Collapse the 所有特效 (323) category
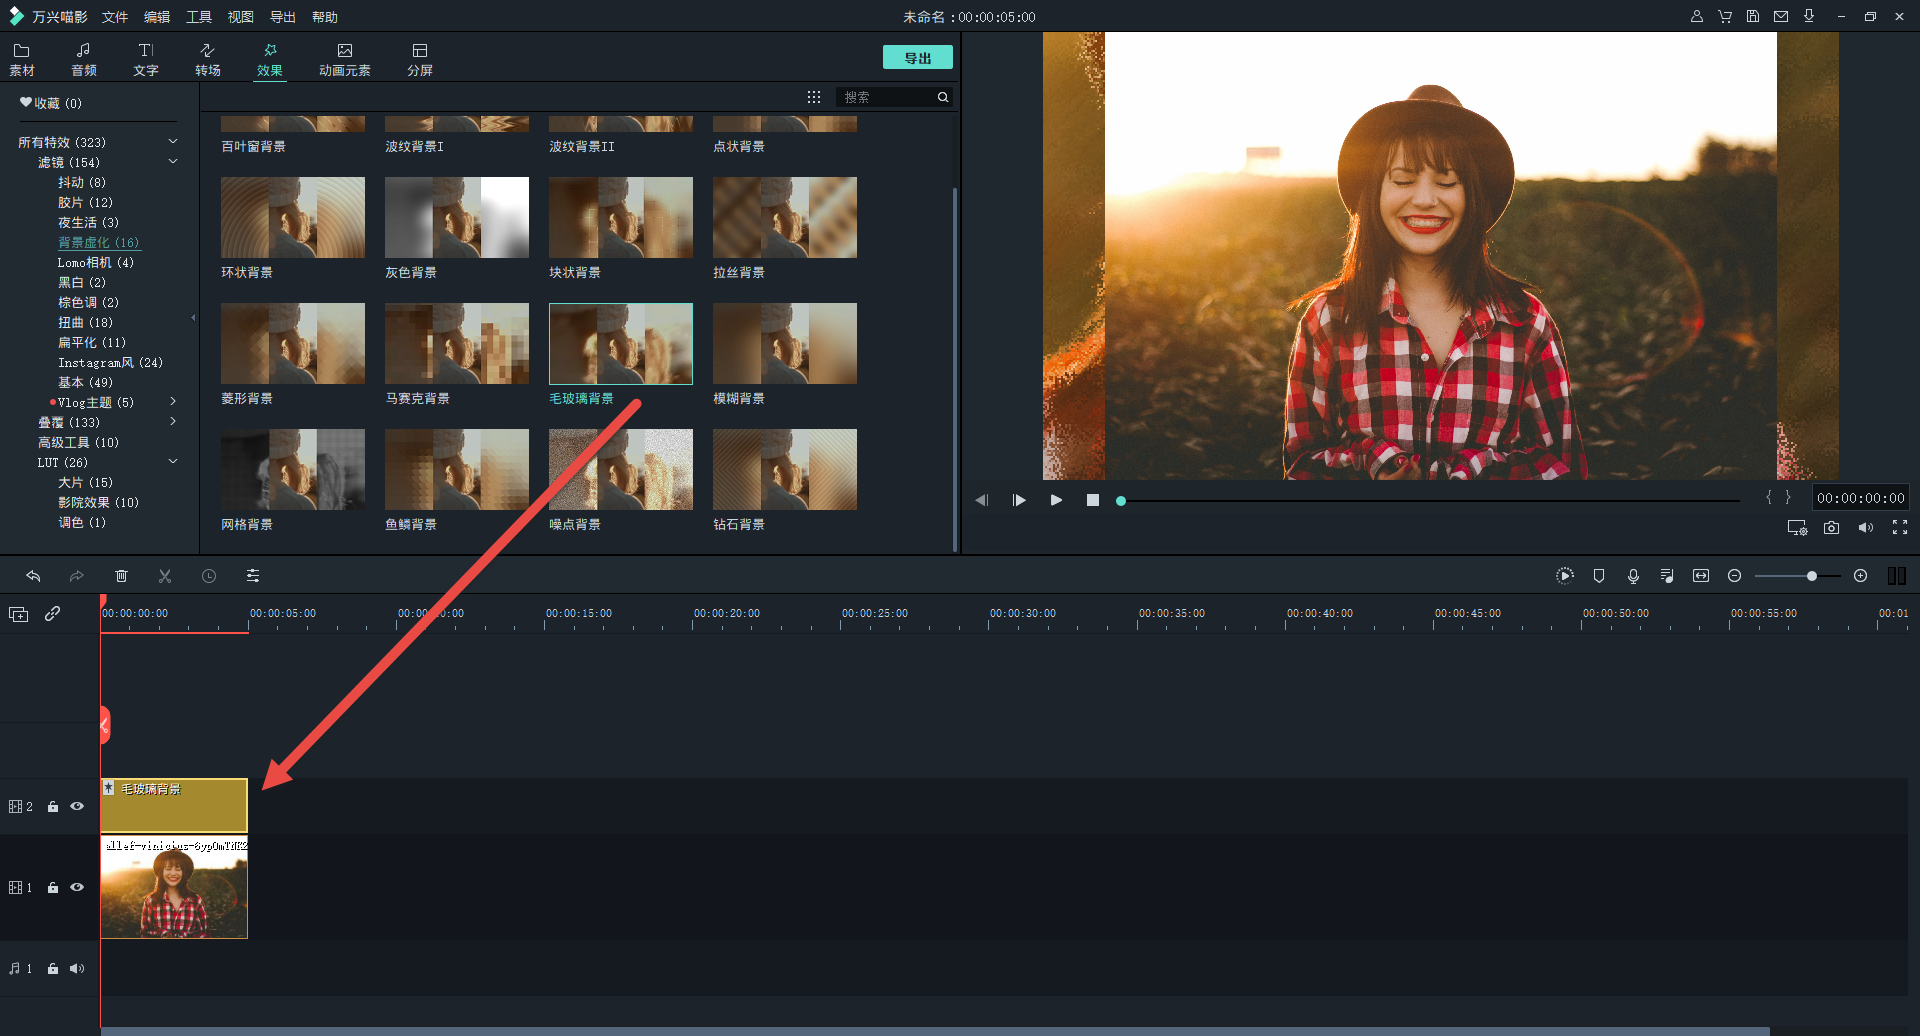The height and width of the screenshot is (1036, 1920). 173,142
